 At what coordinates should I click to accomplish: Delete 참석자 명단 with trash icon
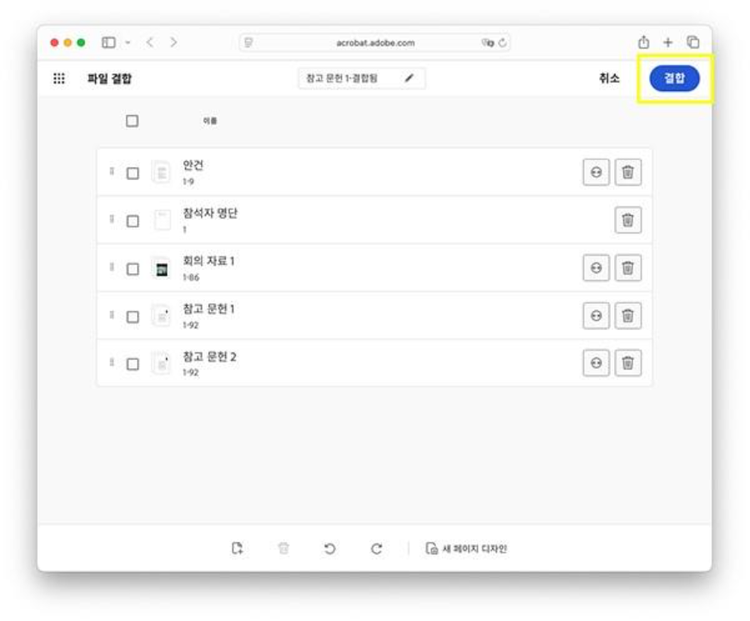(x=628, y=220)
